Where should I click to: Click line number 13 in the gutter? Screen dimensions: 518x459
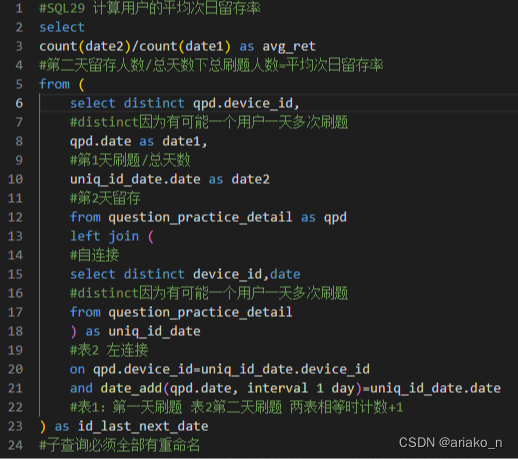click(x=15, y=236)
